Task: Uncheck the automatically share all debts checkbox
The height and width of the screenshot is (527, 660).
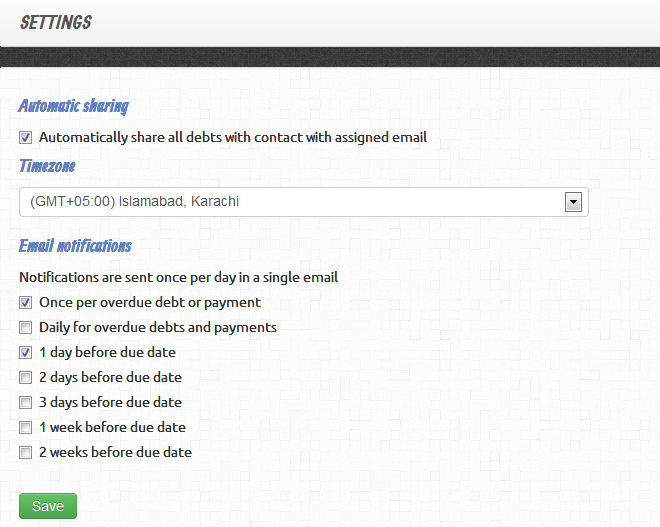Action: point(26,138)
